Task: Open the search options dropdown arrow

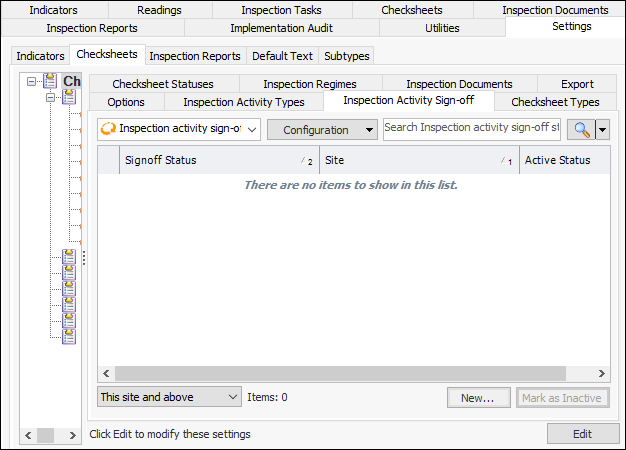Action: (602, 130)
